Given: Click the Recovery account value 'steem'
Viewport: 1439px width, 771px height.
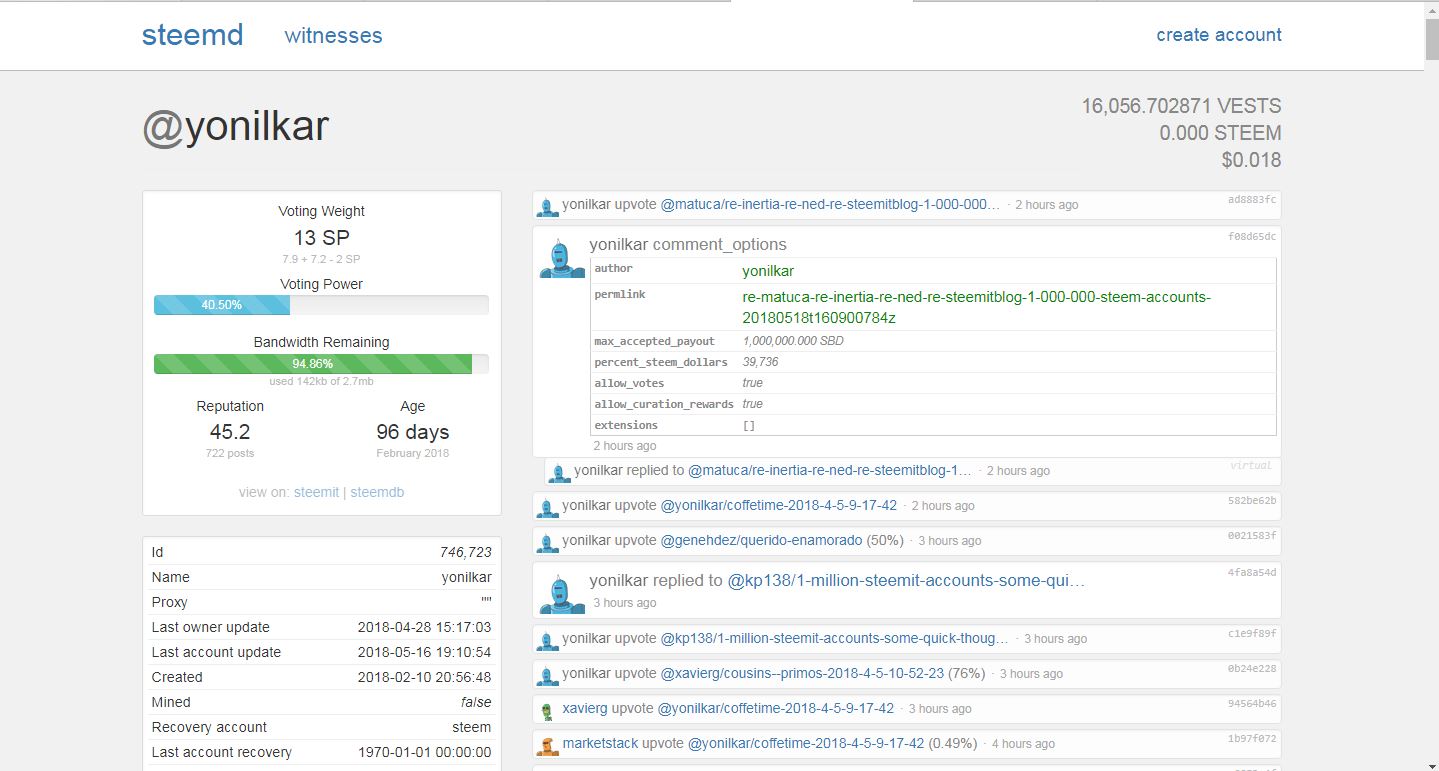Looking at the screenshot, I should point(472,727).
